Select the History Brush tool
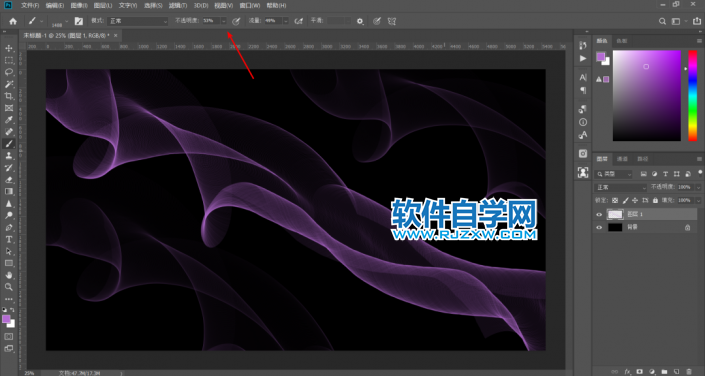The width and height of the screenshot is (705, 376). click(x=9, y=167)
